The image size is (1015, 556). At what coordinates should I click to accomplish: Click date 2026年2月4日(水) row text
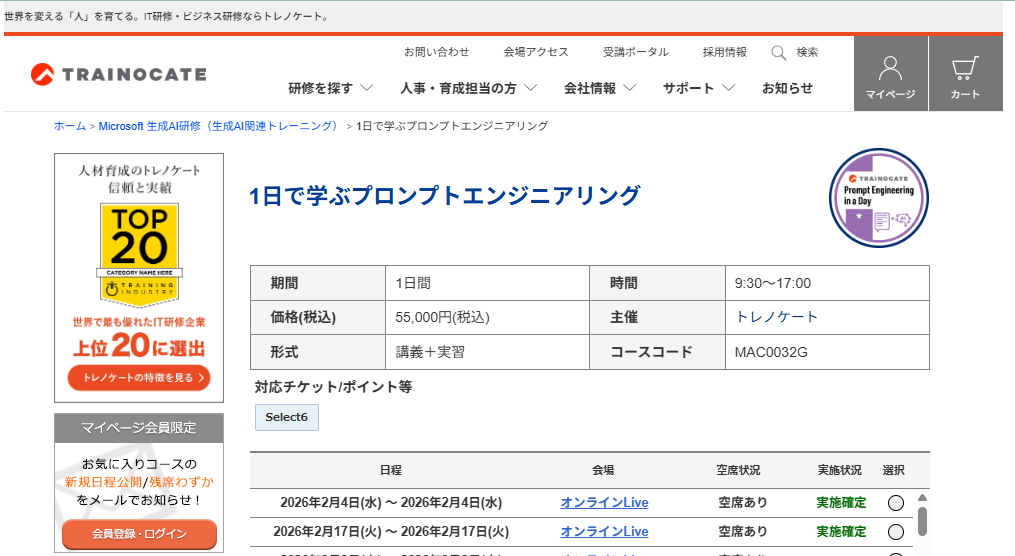click(391, 503)
